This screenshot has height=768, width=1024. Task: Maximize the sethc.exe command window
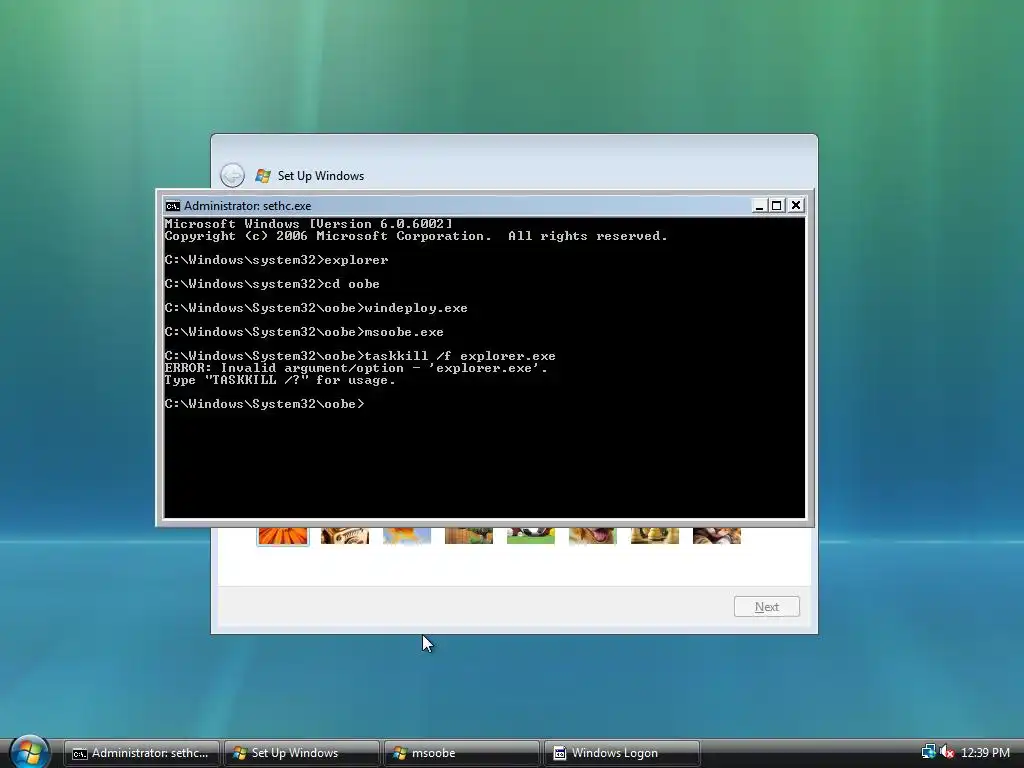click(776, 206)
